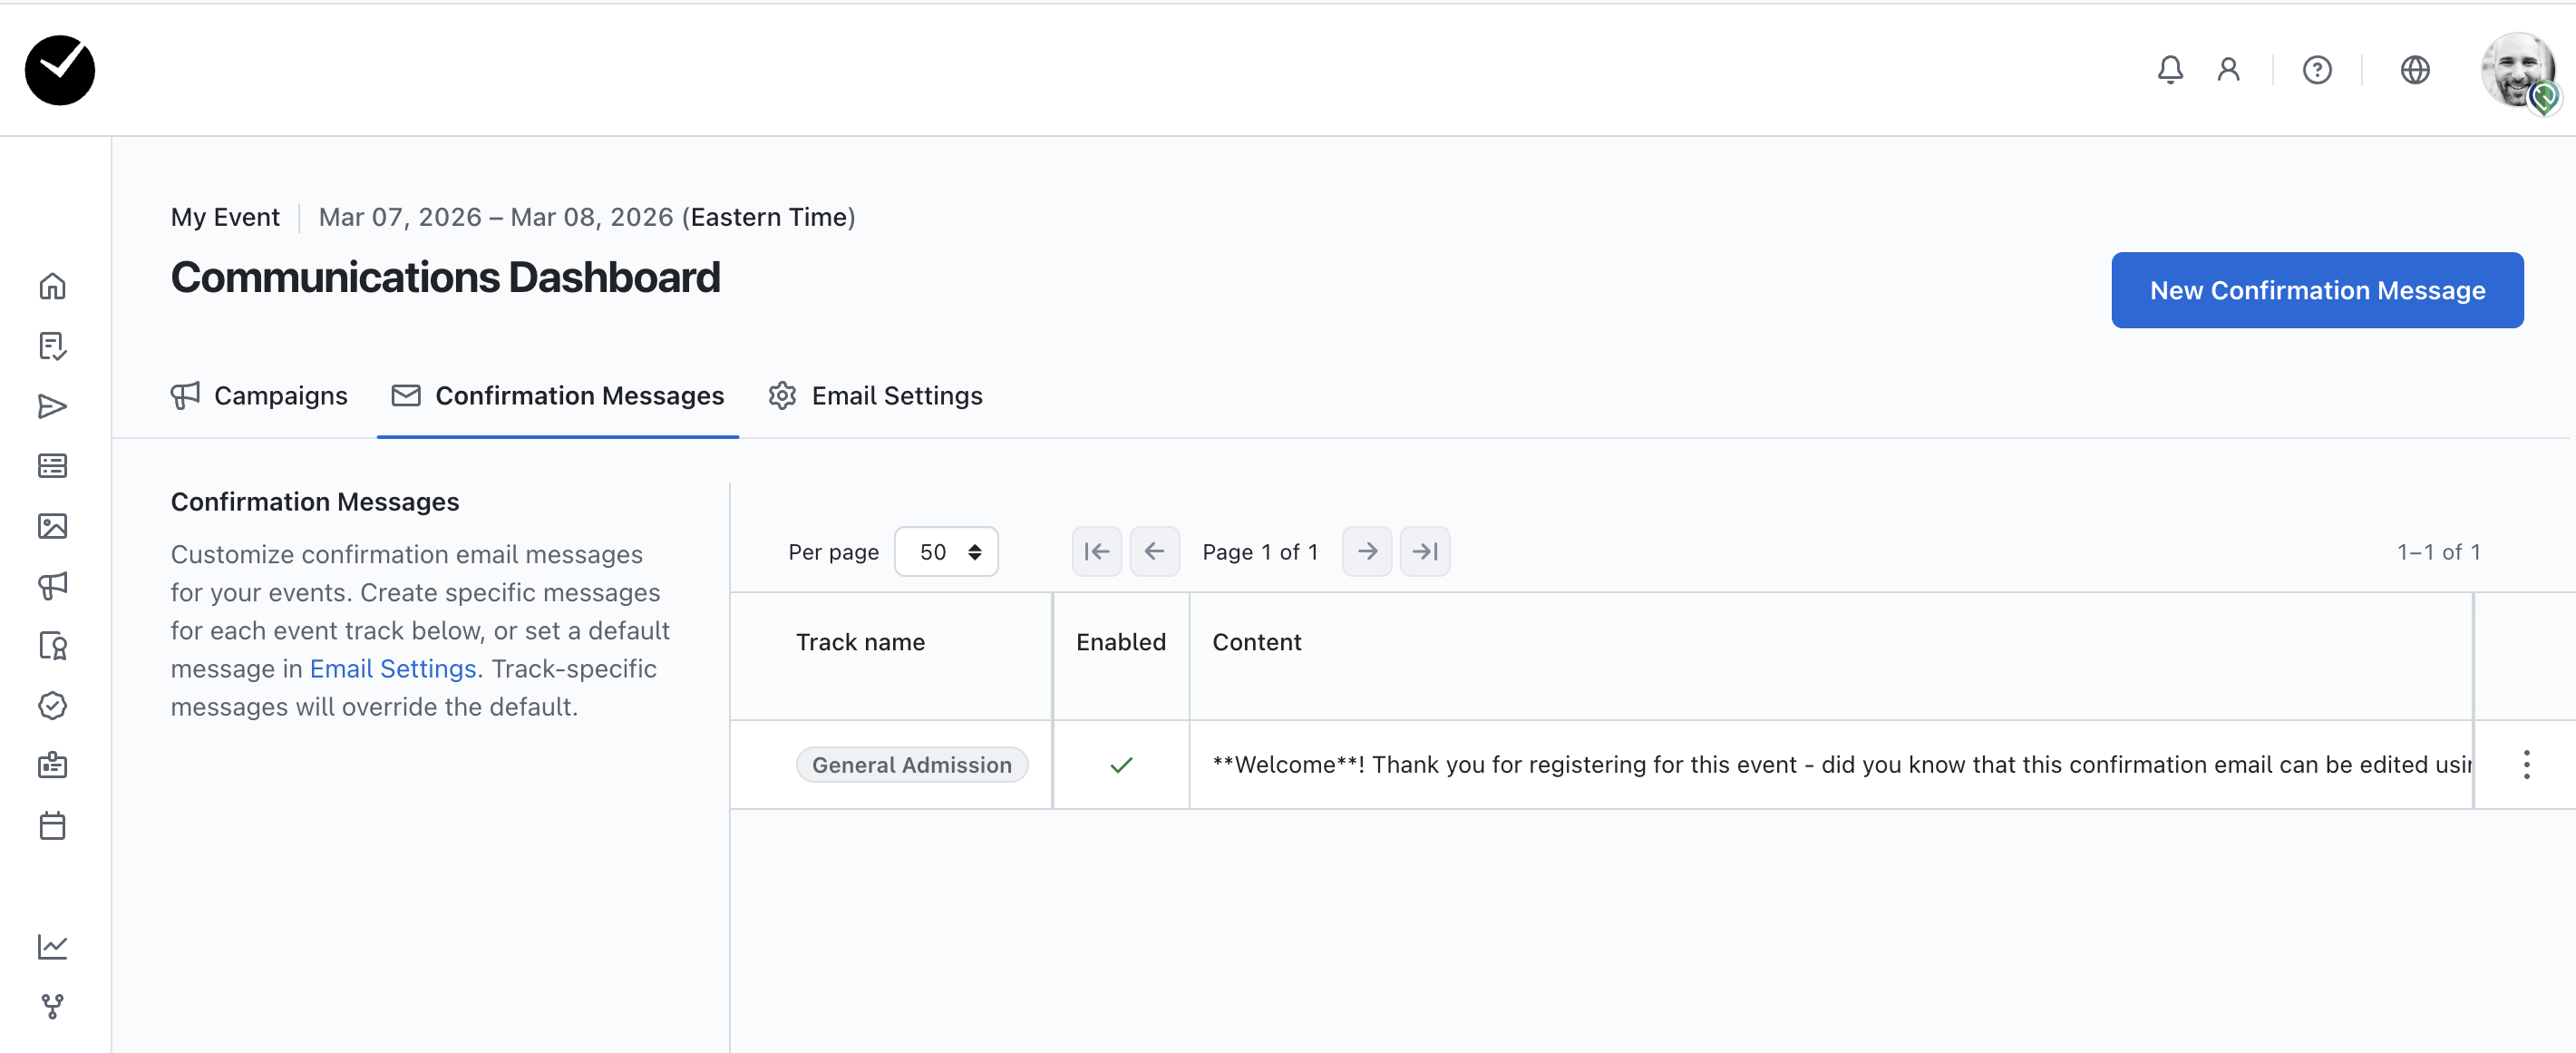The height and width of the screenshot is (1053, 2576).
Task: Toggle the General Admission enabled checkmark
Action: (x=1120, y=765)
